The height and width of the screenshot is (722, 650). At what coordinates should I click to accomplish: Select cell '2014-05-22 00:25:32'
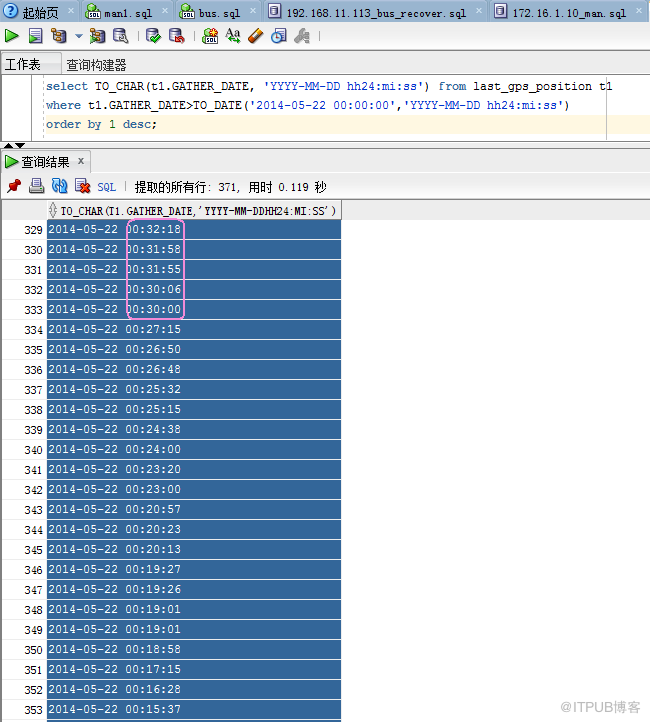pos(194,390)
